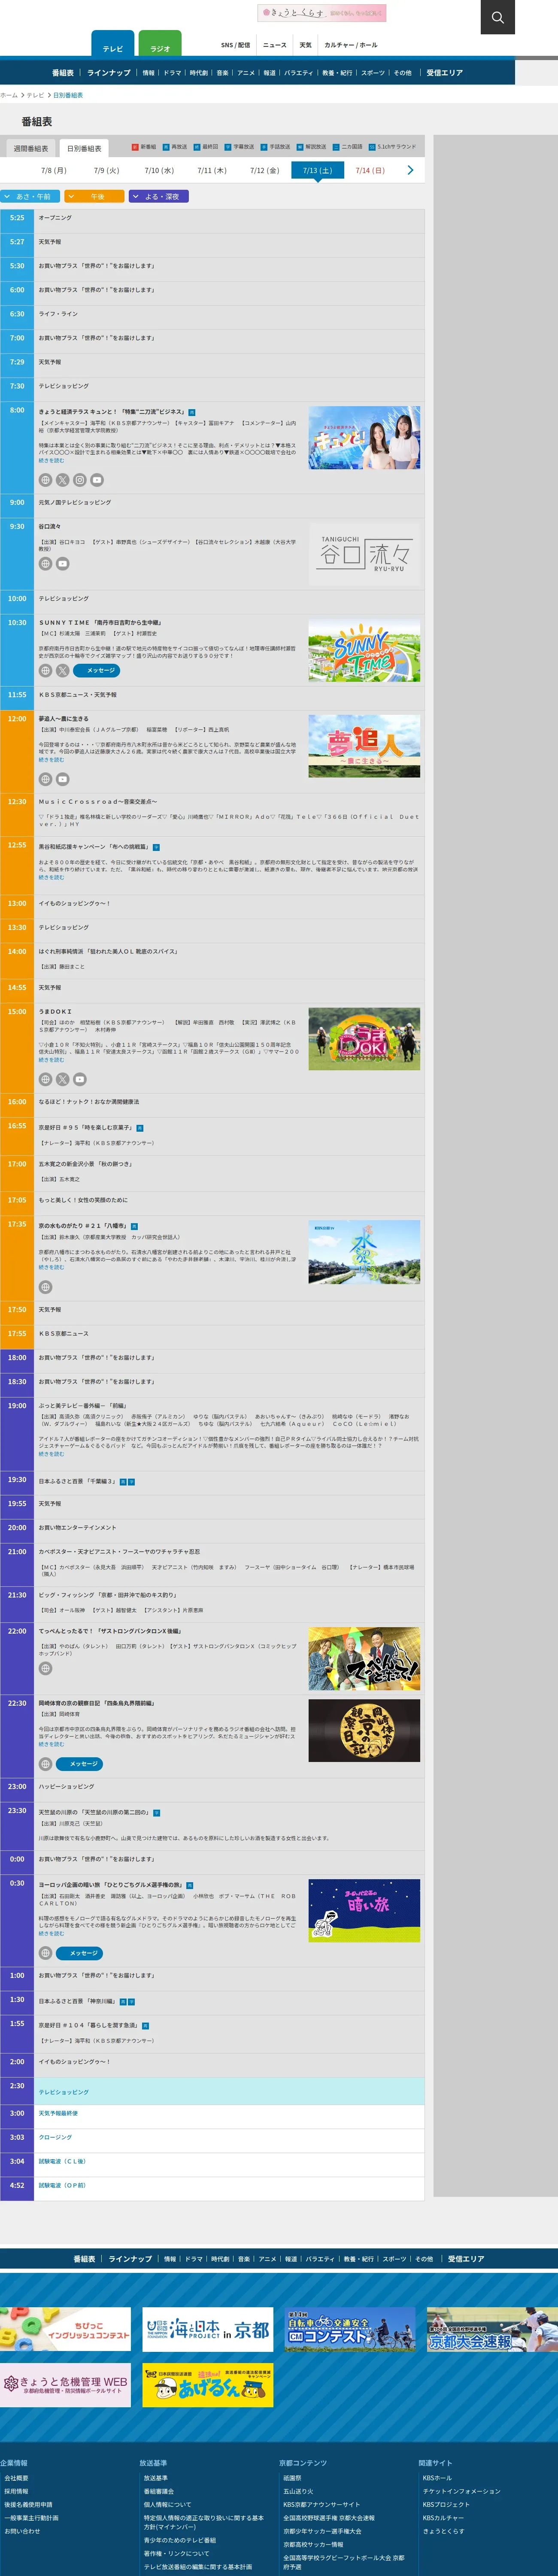
Task: Go to next week with the arrow
Action: [x=410, y=170]
